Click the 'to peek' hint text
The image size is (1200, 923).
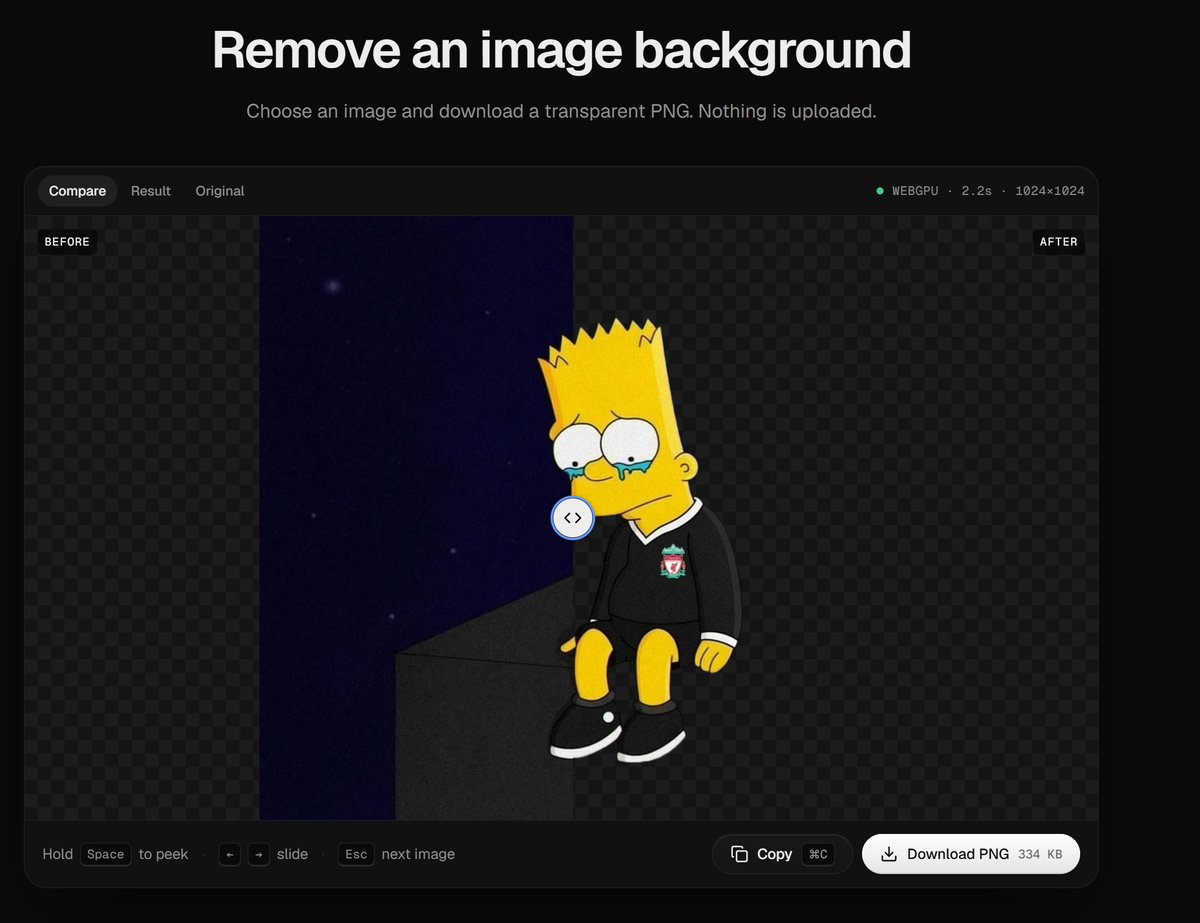[163, 854]
